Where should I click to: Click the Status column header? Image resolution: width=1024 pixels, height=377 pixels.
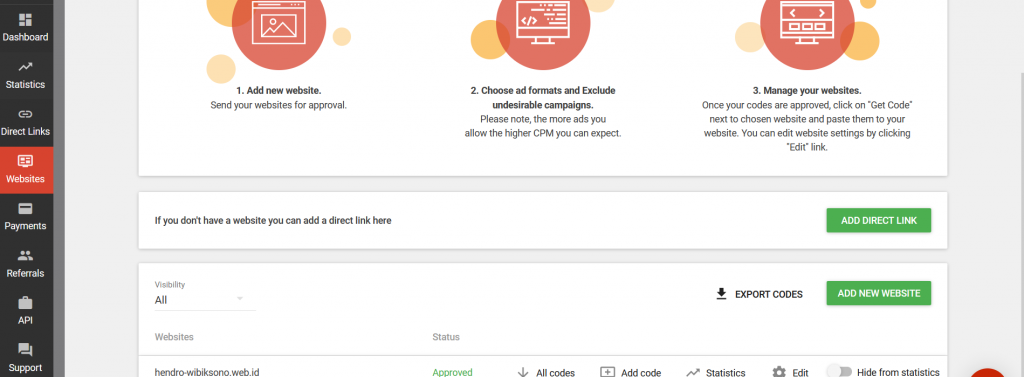coord(446,337)
